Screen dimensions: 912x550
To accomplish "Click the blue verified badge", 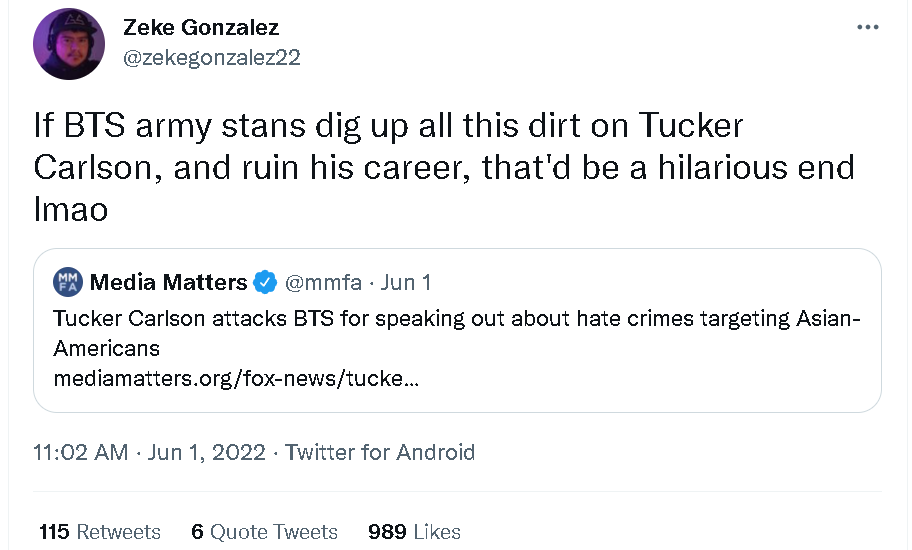I will point(265,282).
